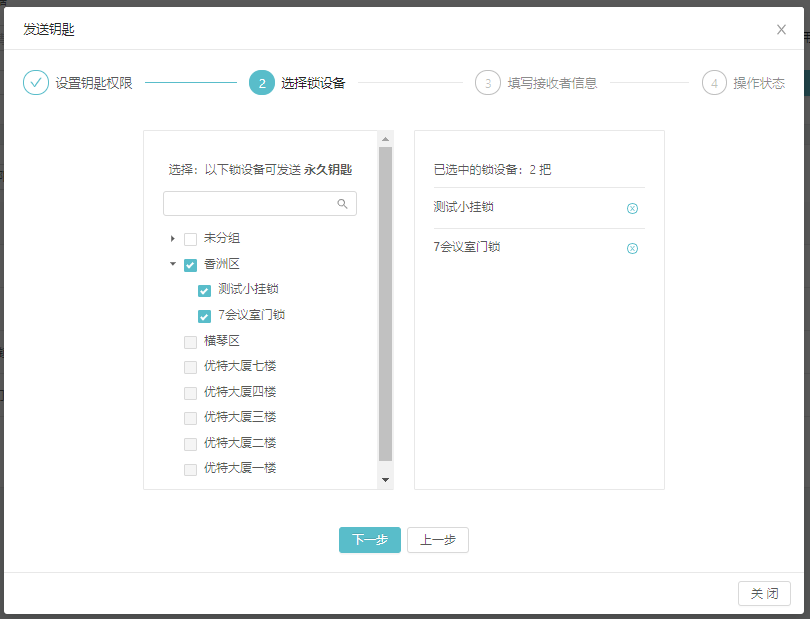The image size is (810, 619).
Task: Go back with the 上一步 button
Action: 438,540
